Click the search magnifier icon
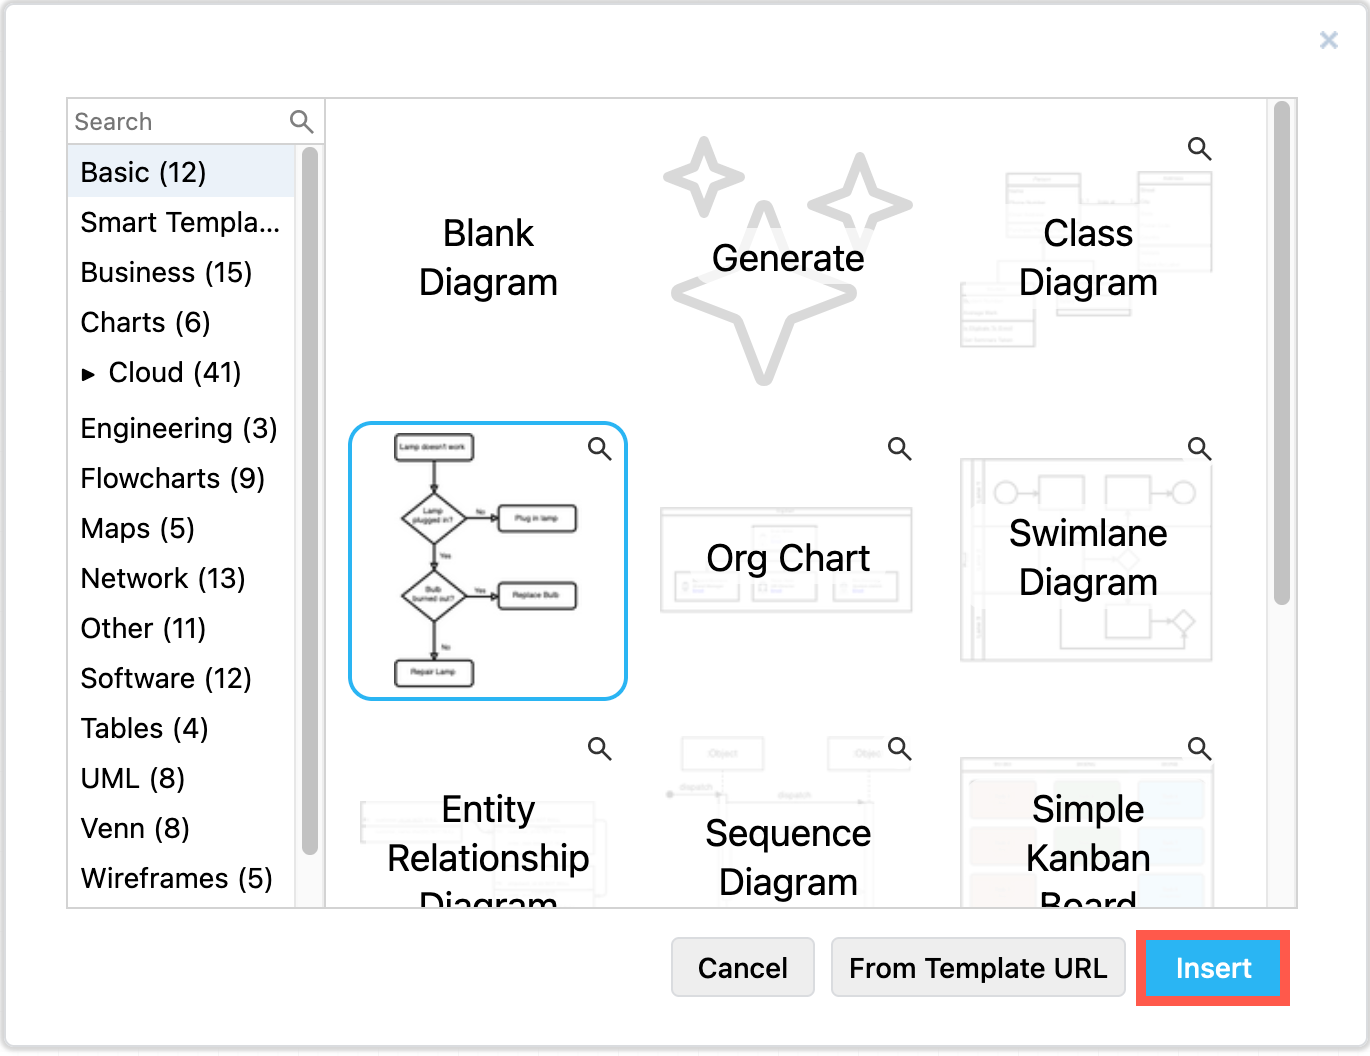 301,121
